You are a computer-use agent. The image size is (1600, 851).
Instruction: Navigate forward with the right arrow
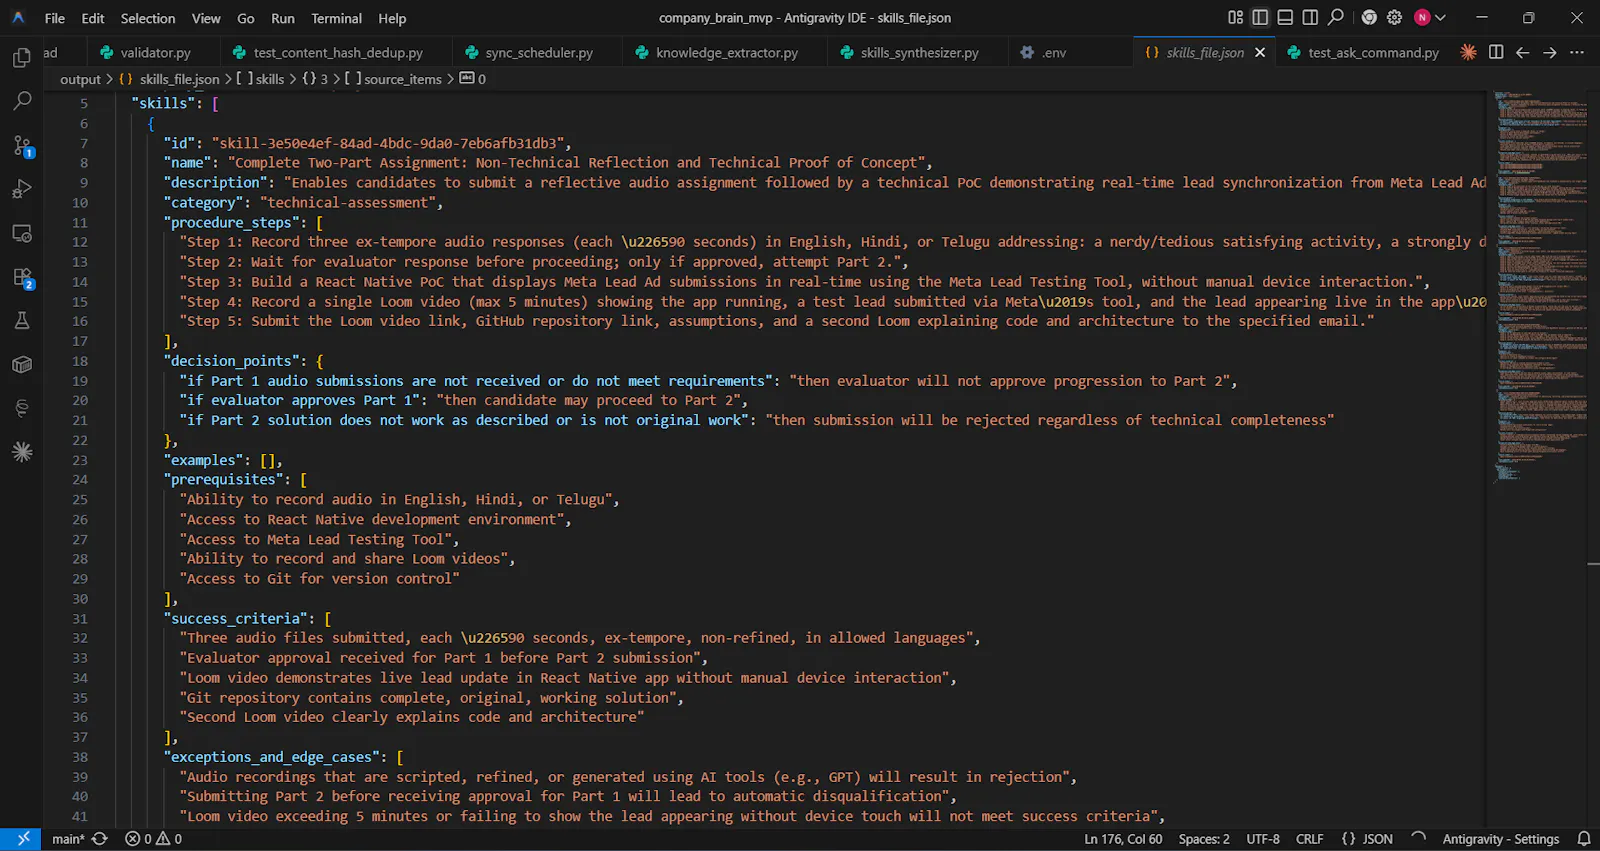[x=1549, y=52]
